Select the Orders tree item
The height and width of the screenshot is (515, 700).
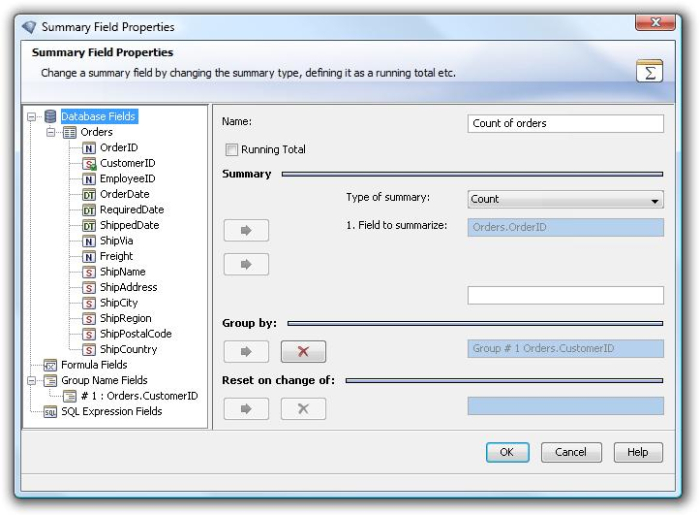click(x=96, y=133)
